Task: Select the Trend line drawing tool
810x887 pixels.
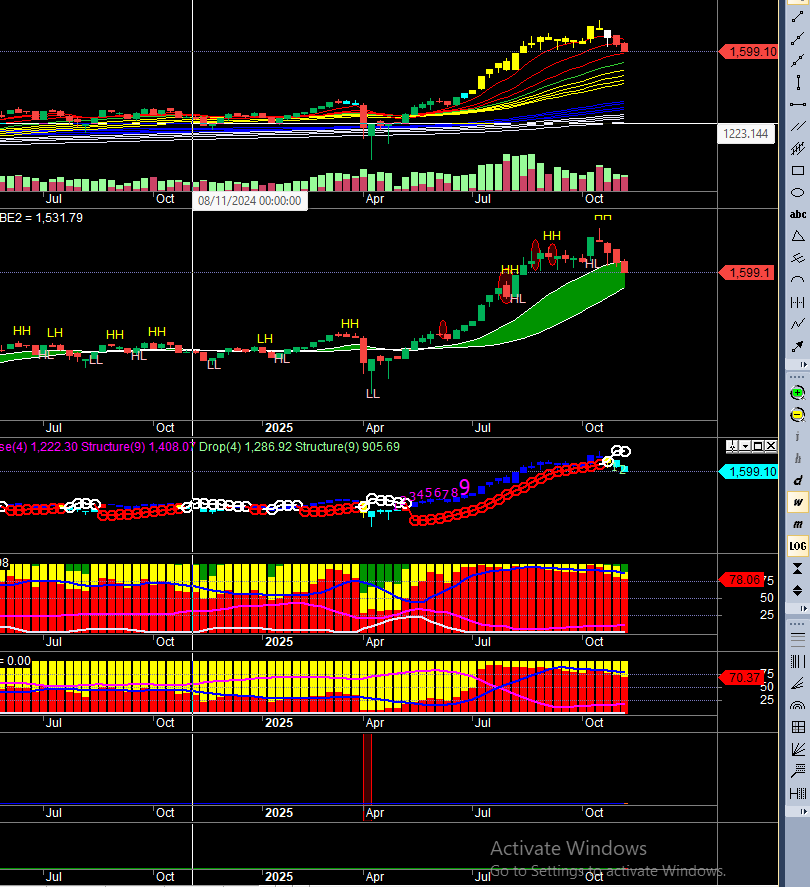Action: 798,17
